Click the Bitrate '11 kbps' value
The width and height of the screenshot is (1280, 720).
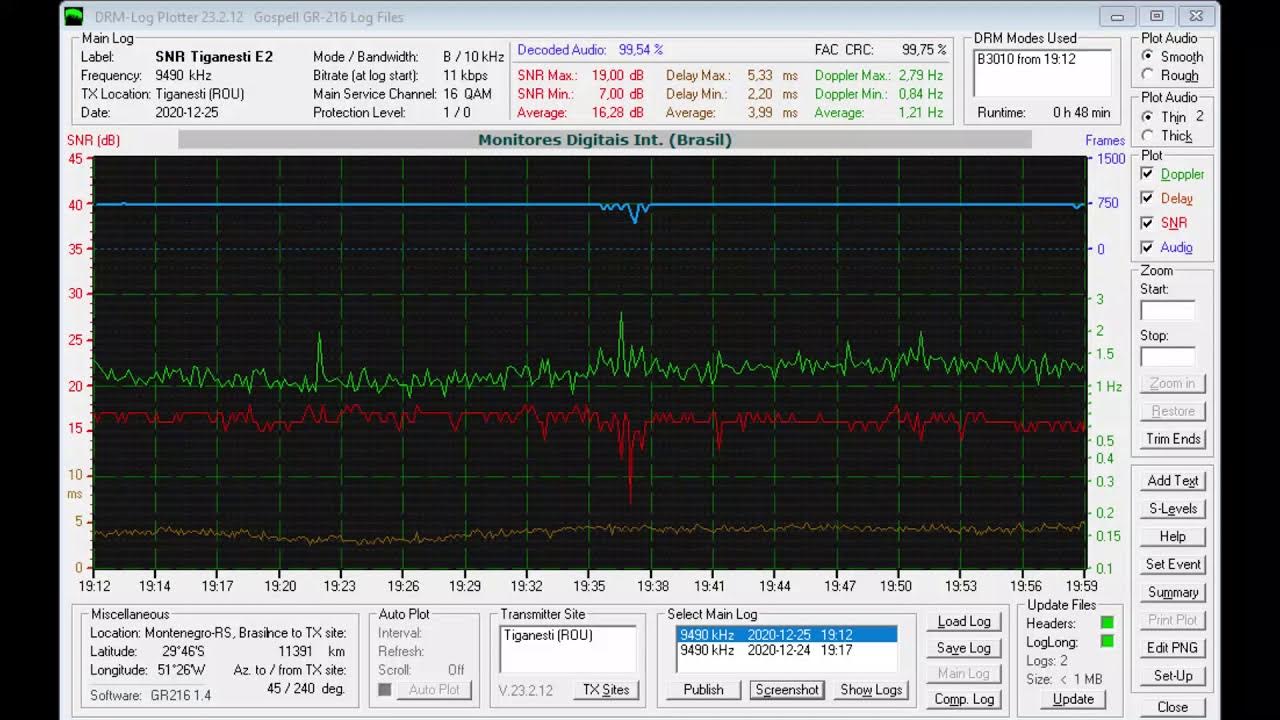tap(465, 75)
